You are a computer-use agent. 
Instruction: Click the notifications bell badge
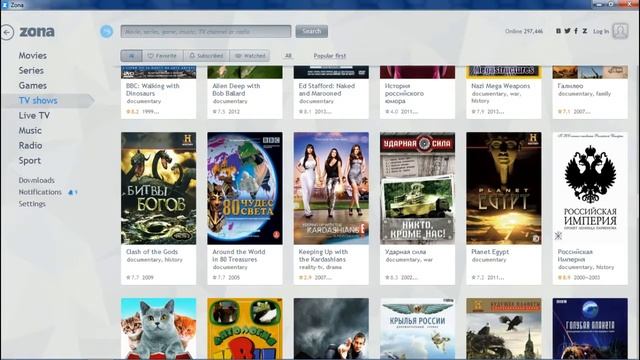pos(72,192)
